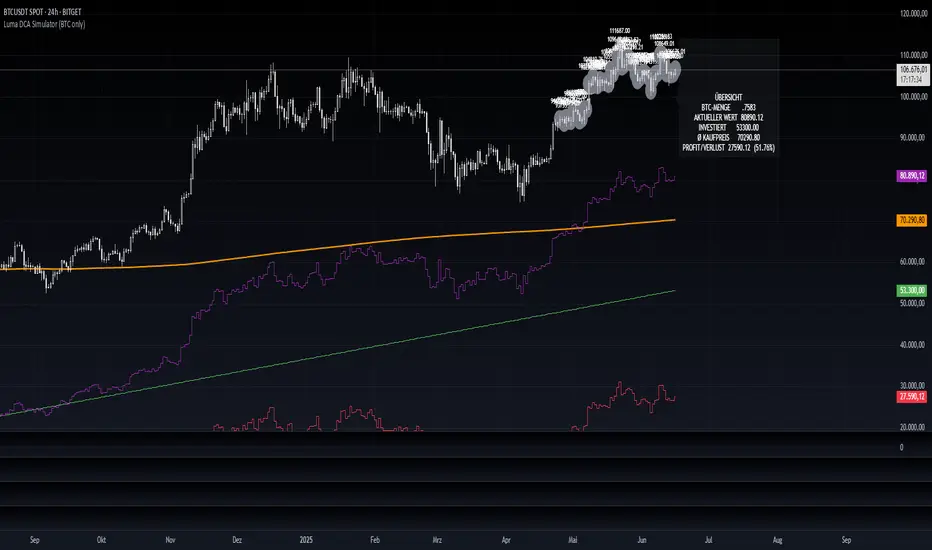The height and width of the screenshot is (550, 932).
Task: Click the 40.000,00 price axis label
Action: 913,345
